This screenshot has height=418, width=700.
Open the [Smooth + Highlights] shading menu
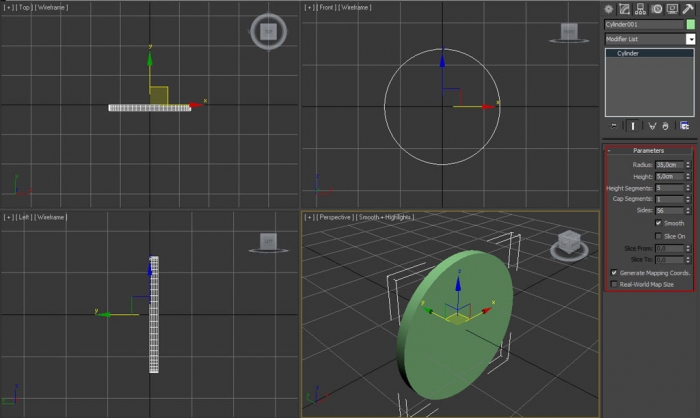click(385, 217)
